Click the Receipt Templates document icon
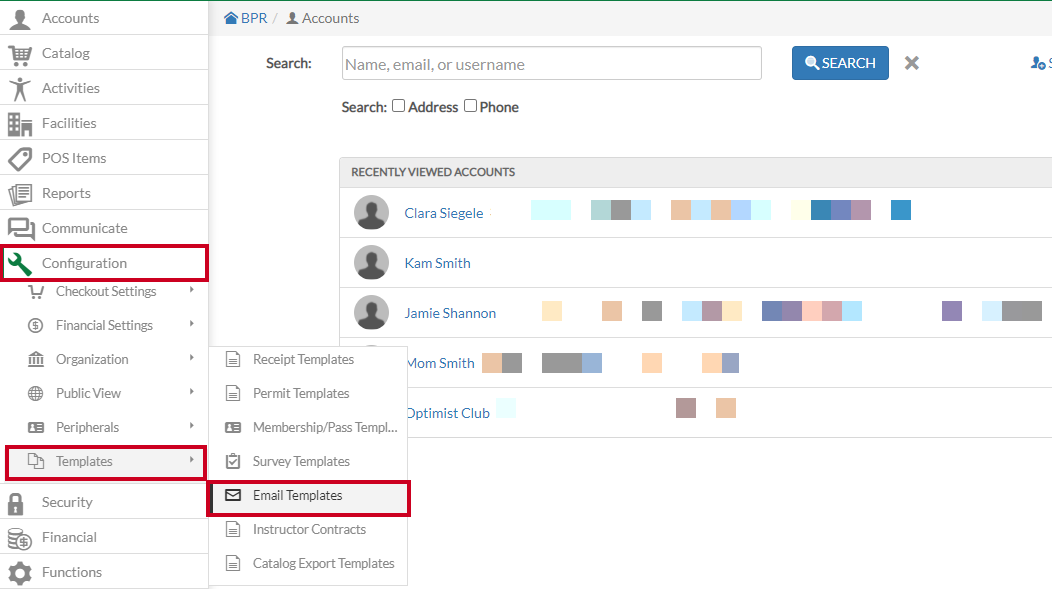The width and height of the screenshot is (1052, 589). pos(233,360)
